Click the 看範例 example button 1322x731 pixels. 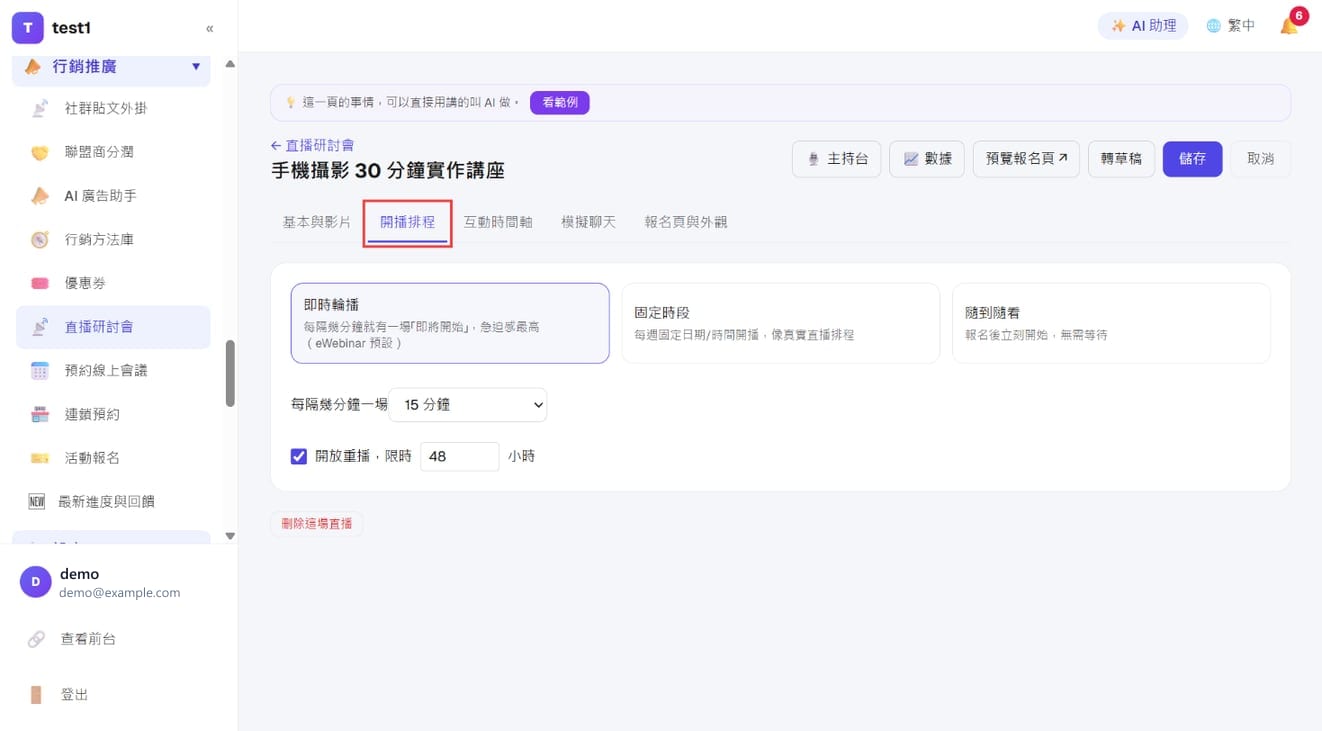point(559,102)
